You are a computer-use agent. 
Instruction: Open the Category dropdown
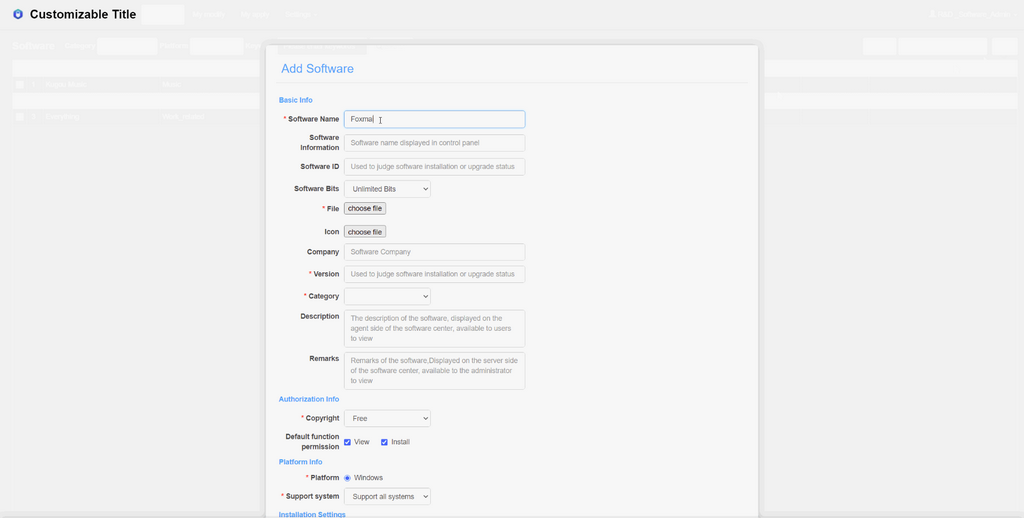387,297
